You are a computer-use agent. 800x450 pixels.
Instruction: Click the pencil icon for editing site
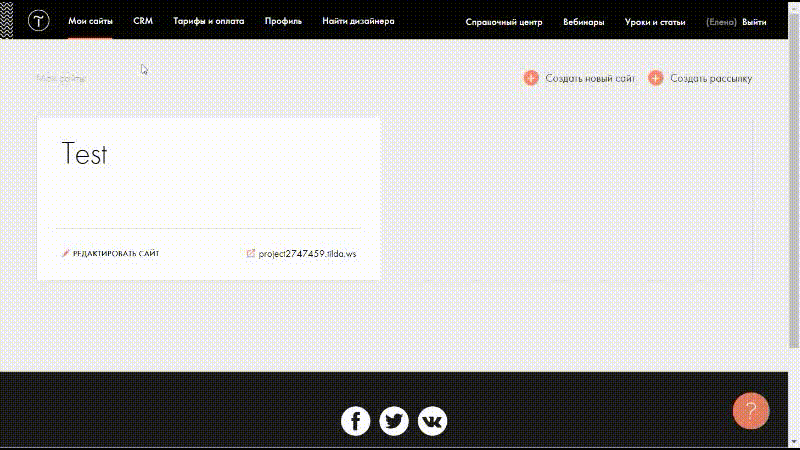pos(65,253)
